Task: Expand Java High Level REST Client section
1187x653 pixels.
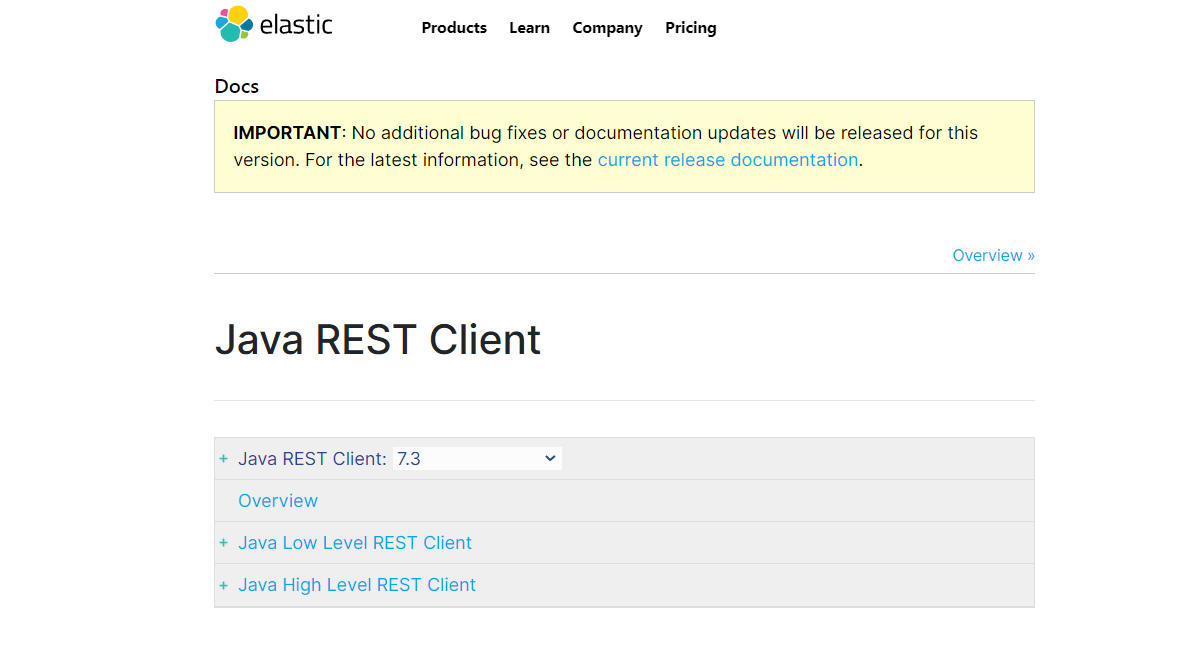Action: tap(223, 585)
